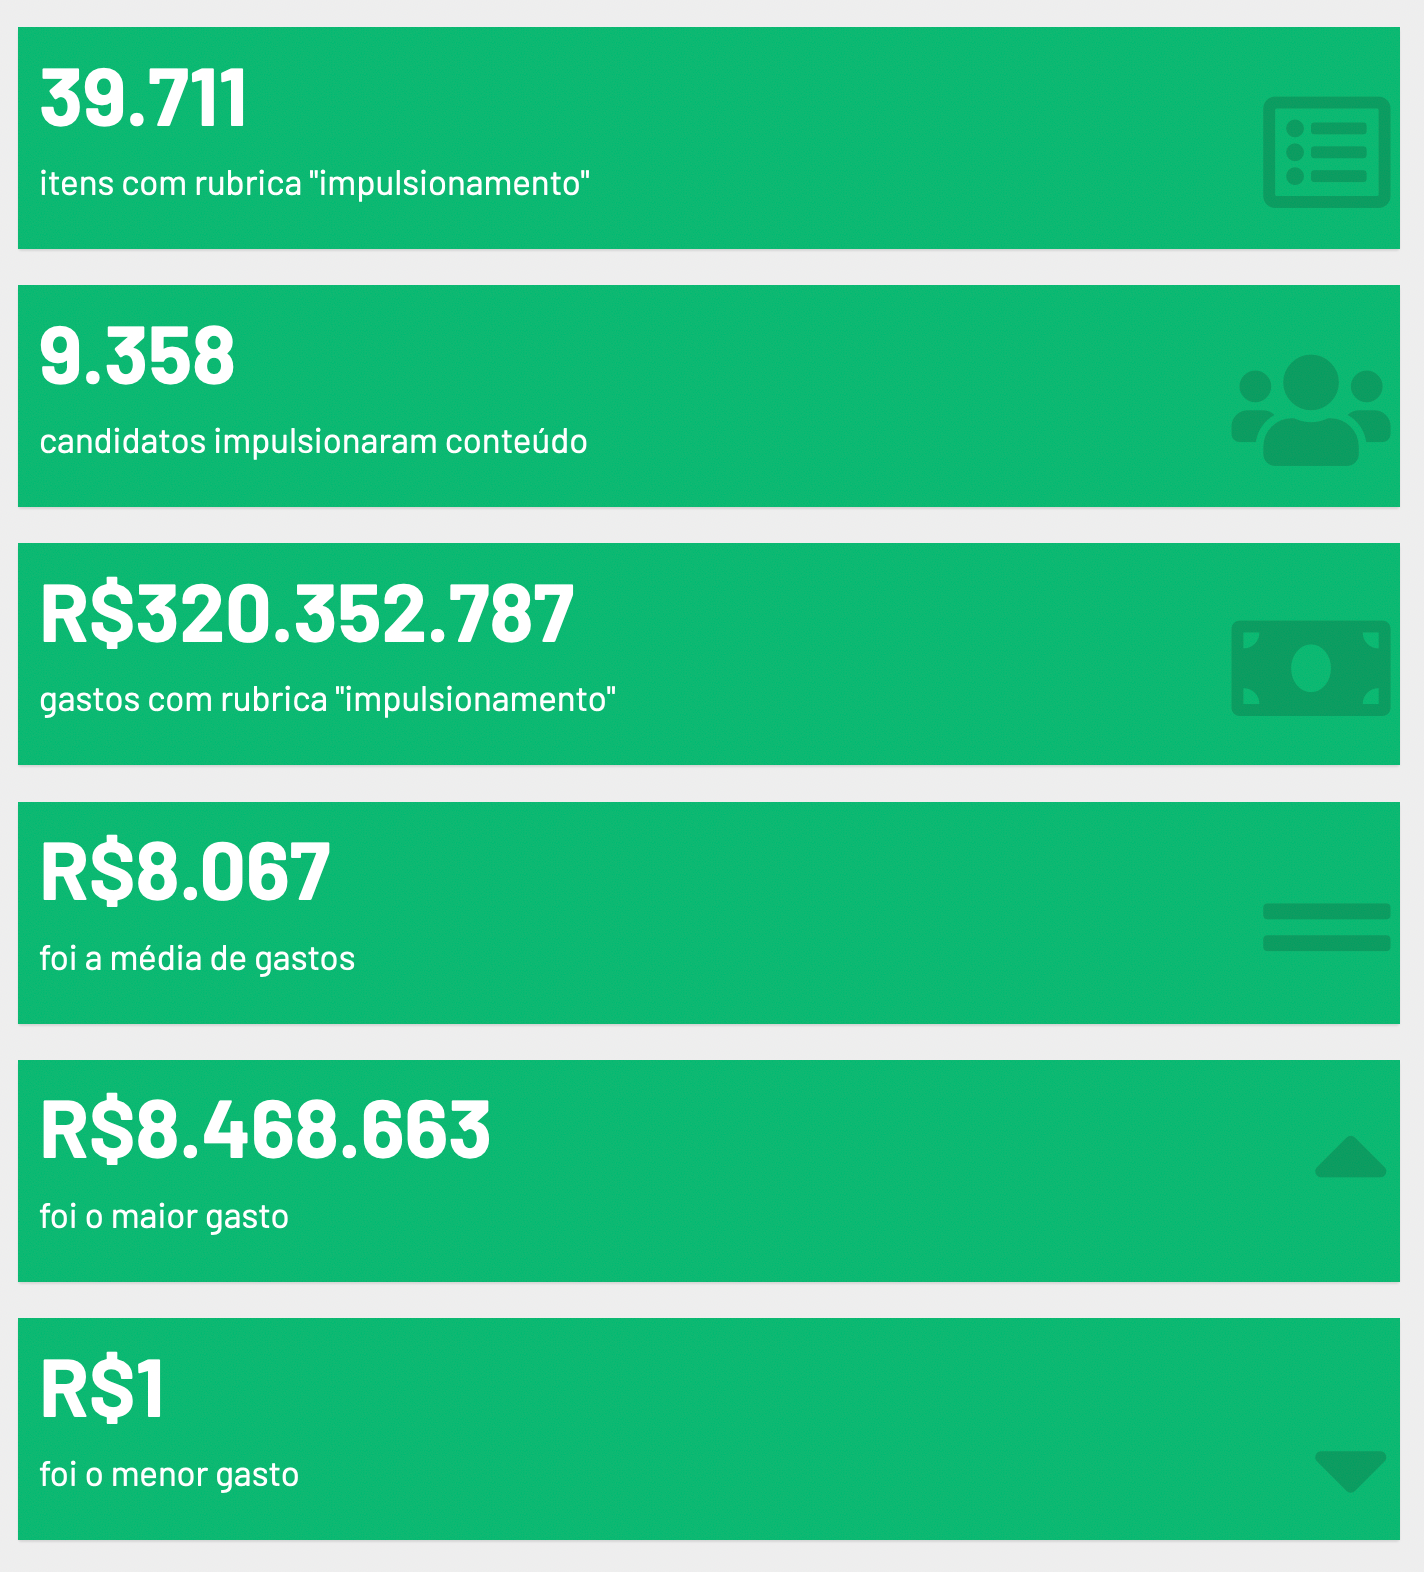Click the group of people icon
The width and height of the screenshot is (1424, 1572).
coord(1311,410)
